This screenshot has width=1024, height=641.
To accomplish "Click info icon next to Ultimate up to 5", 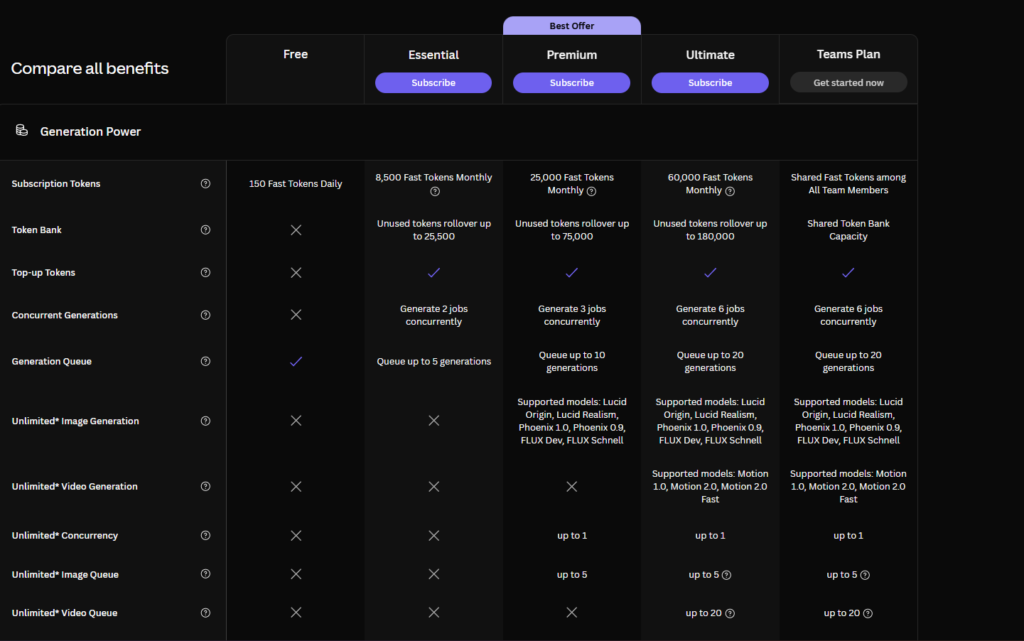I will tap(727, 575).
